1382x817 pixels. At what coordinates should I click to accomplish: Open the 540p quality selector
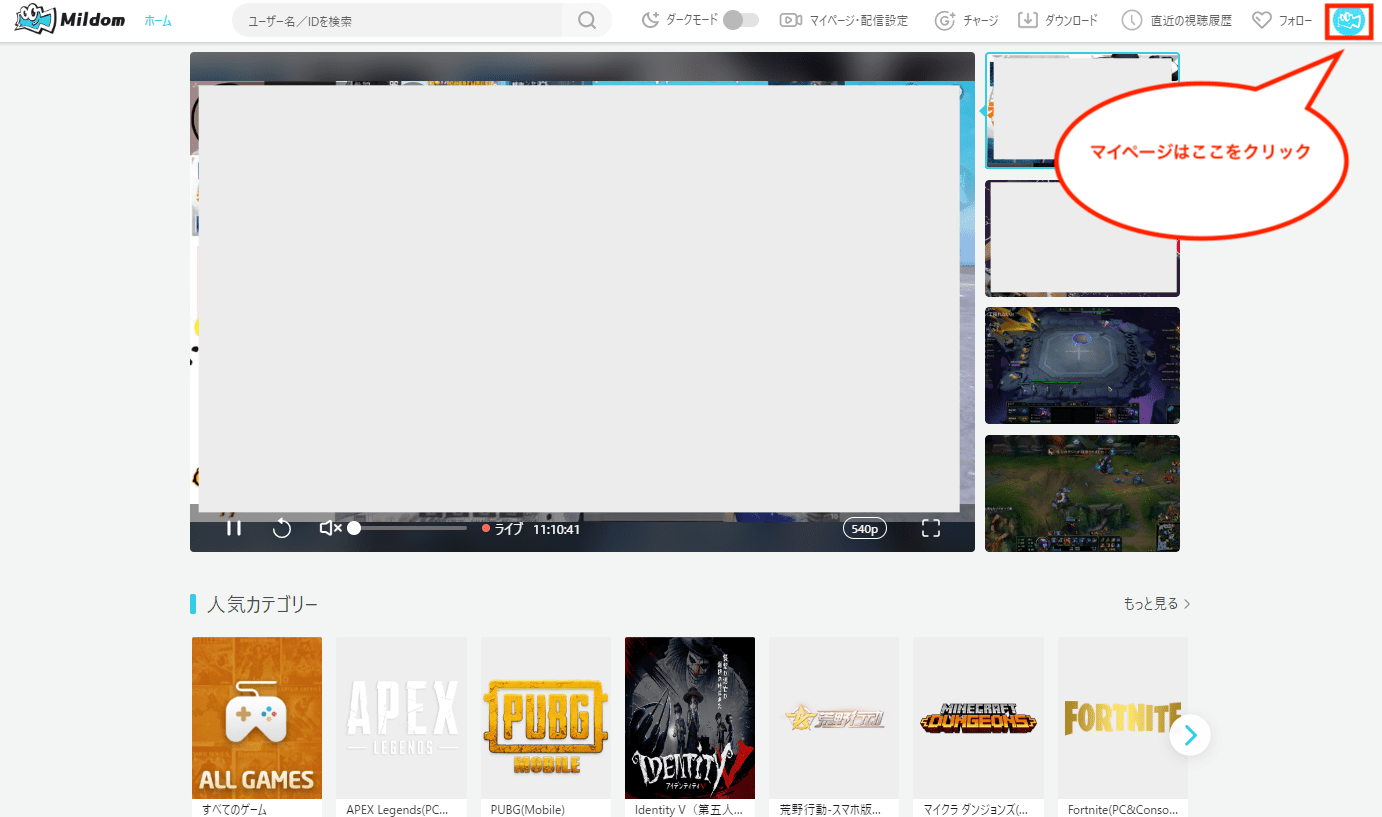pyautogui.click(x=865, y=528)
